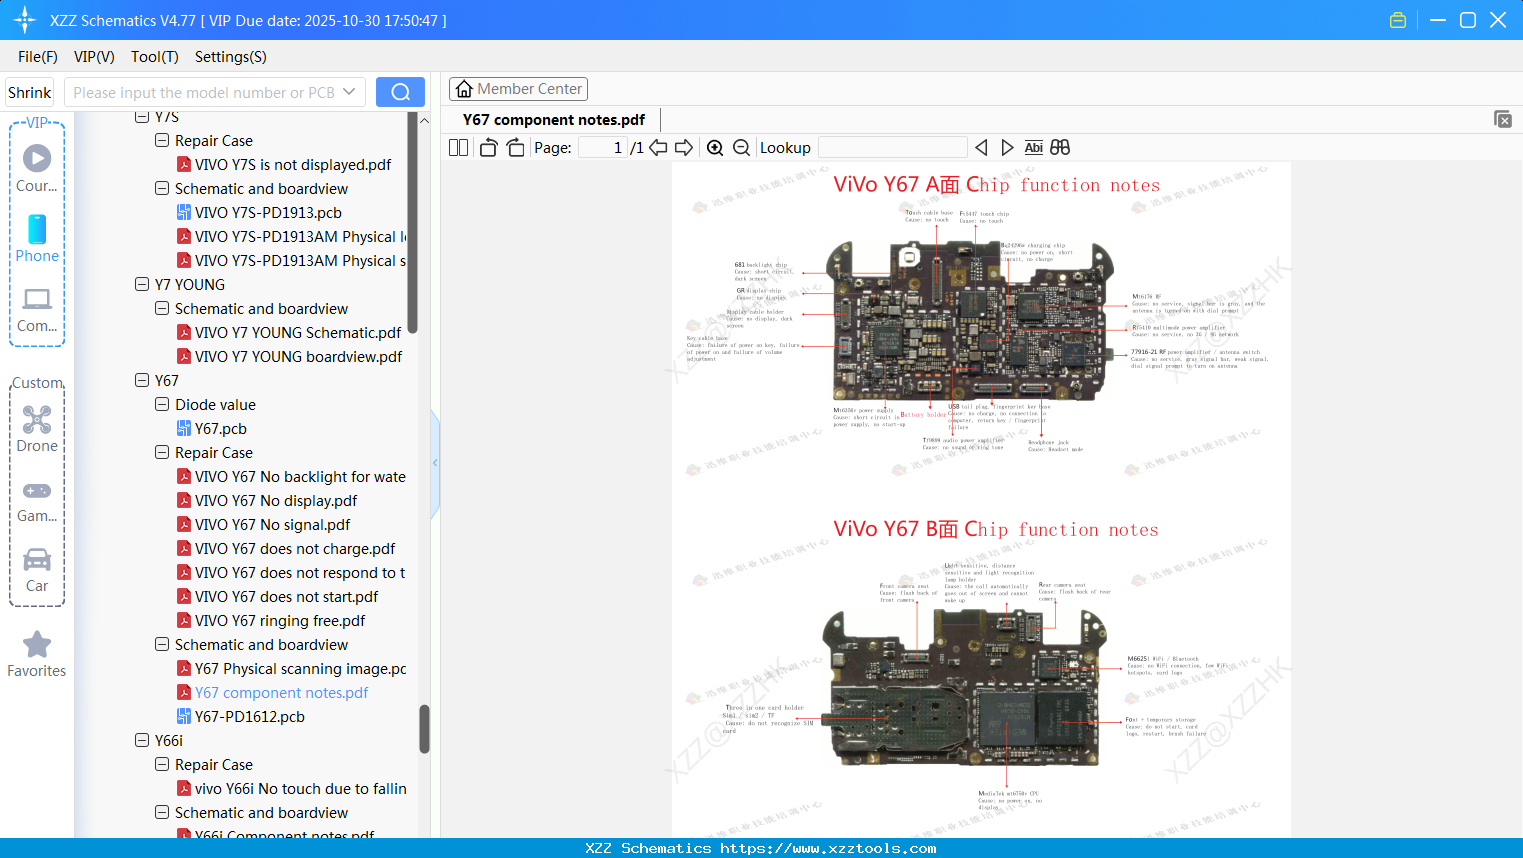1523x858 pixels.
Task: Collapse the Y67 tree node
Action: (141, 380)
